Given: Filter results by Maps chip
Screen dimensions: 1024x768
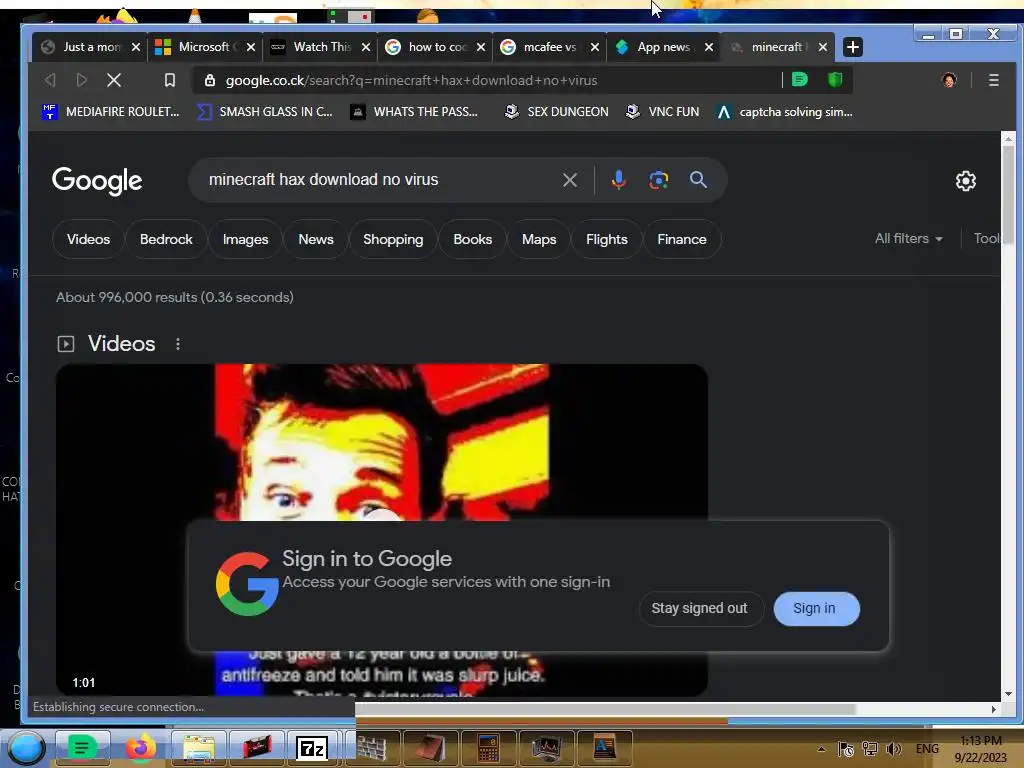Looking at the screenshot, I should (x=539, y=240).
